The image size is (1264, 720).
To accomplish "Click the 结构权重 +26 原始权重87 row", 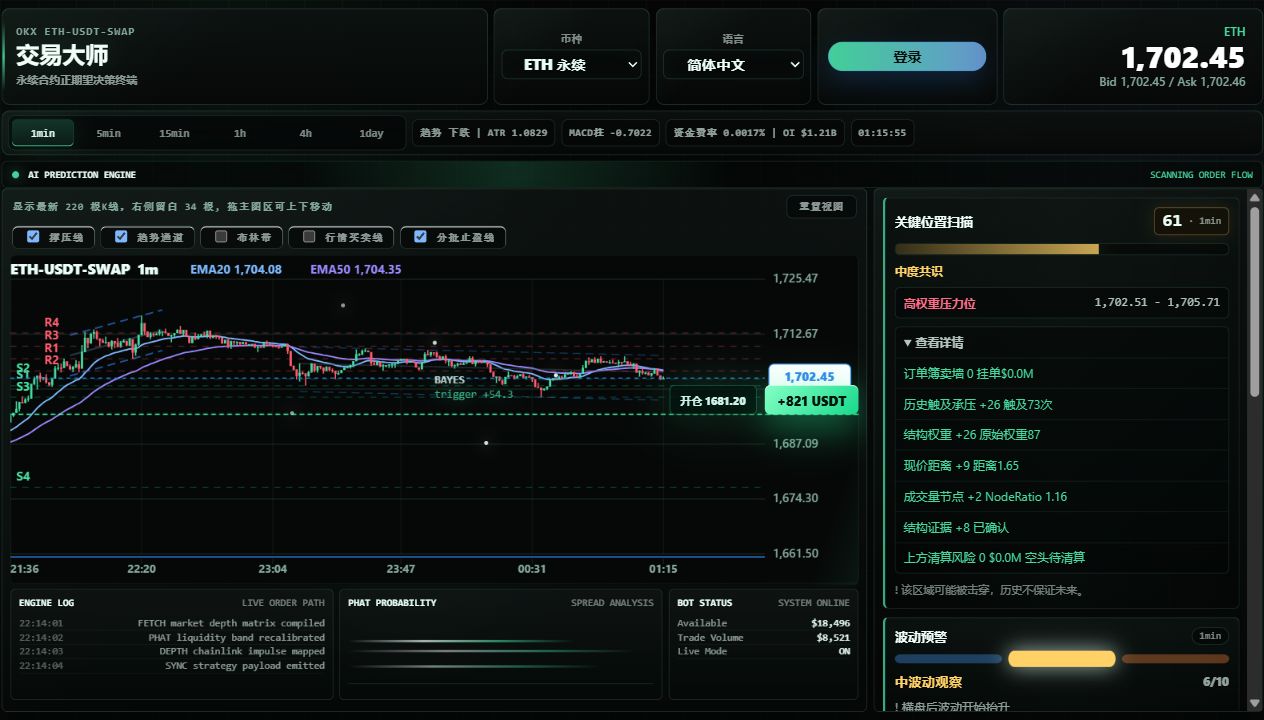I will click(x=1062, y=435).
